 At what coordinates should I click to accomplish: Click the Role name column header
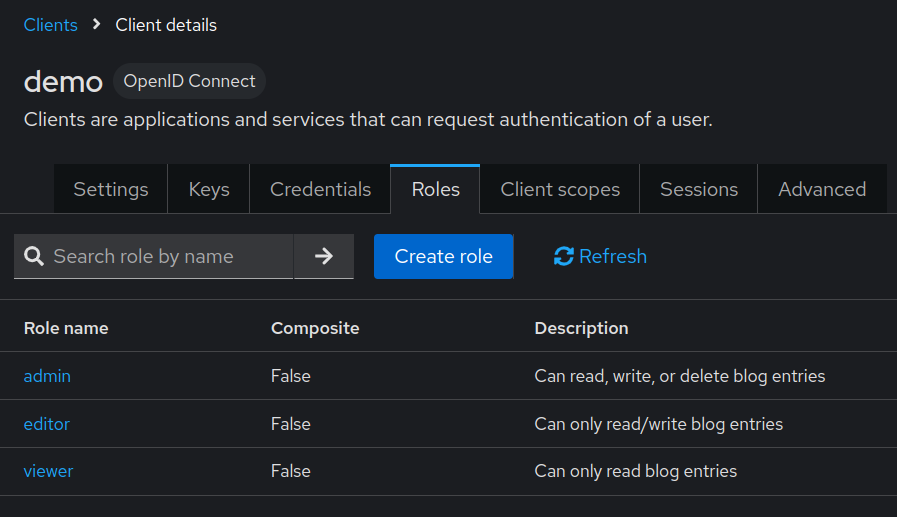point(66,328)
